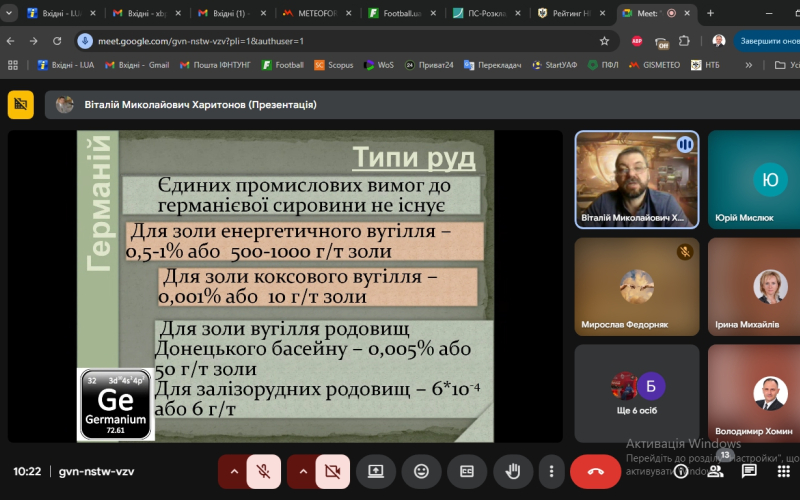Open the 'Ще 6 осіб' tile
Viewport: 800px width, 500px height.
click(x=637, y=393)
